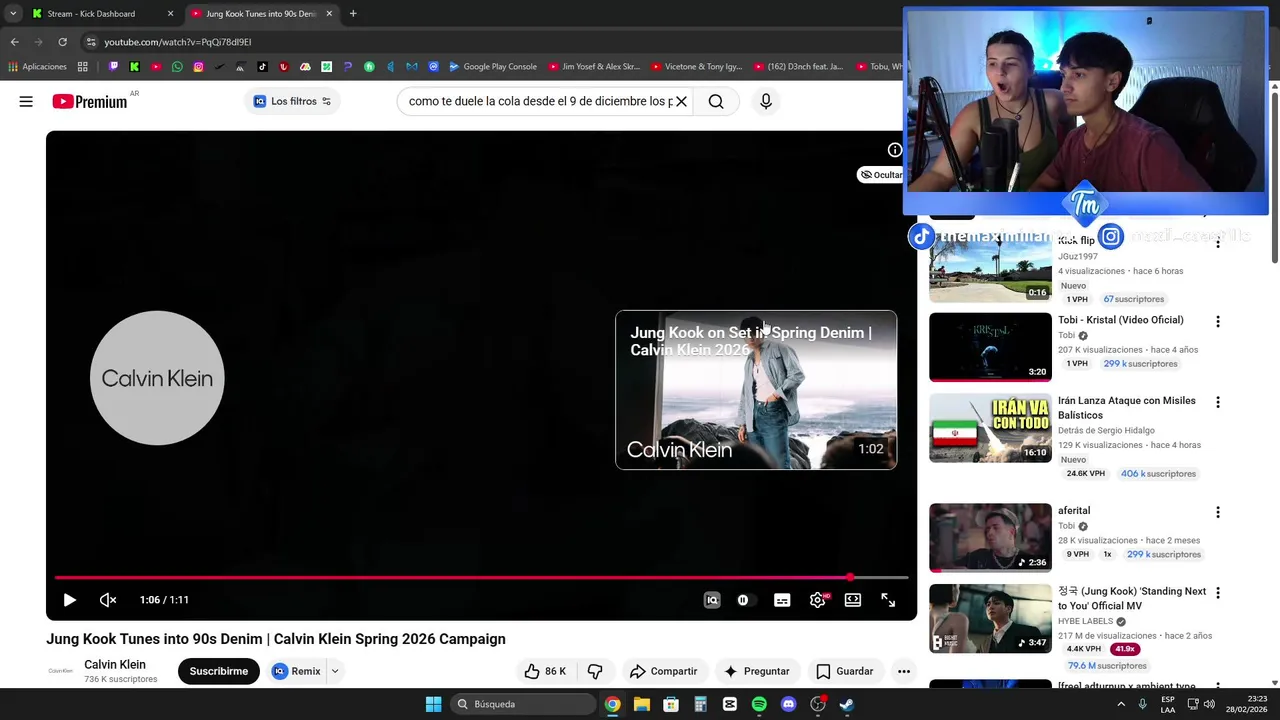The width and height of the screenshot is (1280, 720).
Task: Open the aferital video title
Action: click(x=1074, y=510)
